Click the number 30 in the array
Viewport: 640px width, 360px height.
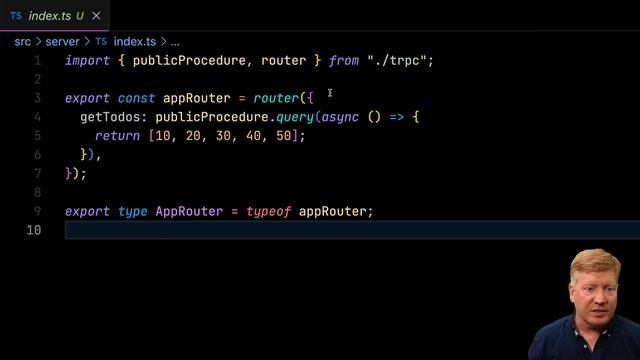point(223,136)
